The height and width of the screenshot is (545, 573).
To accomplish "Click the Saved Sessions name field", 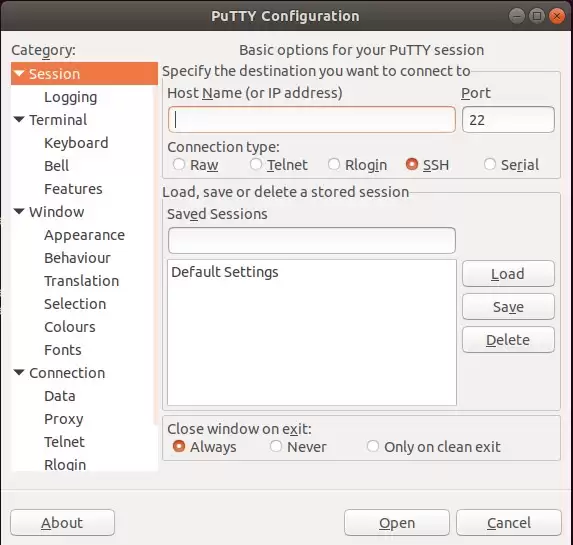I will pyautogui.click(x=312, y=241).
